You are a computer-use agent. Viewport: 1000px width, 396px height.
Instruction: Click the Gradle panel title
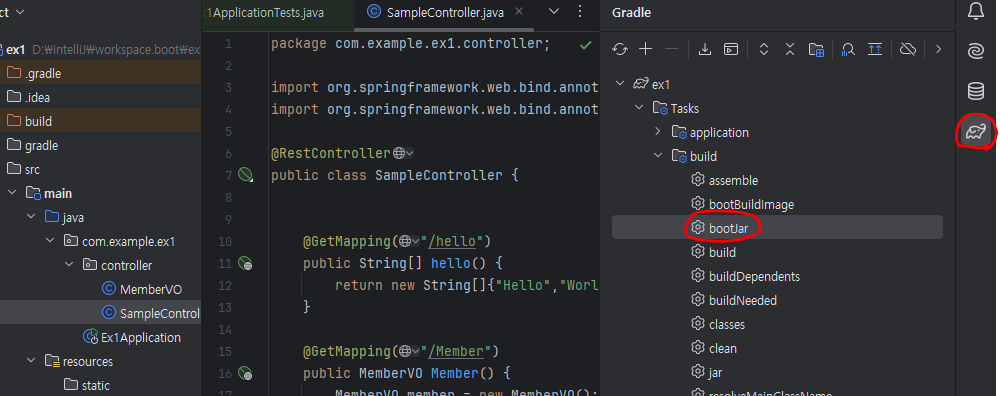(x=631, y=13)
